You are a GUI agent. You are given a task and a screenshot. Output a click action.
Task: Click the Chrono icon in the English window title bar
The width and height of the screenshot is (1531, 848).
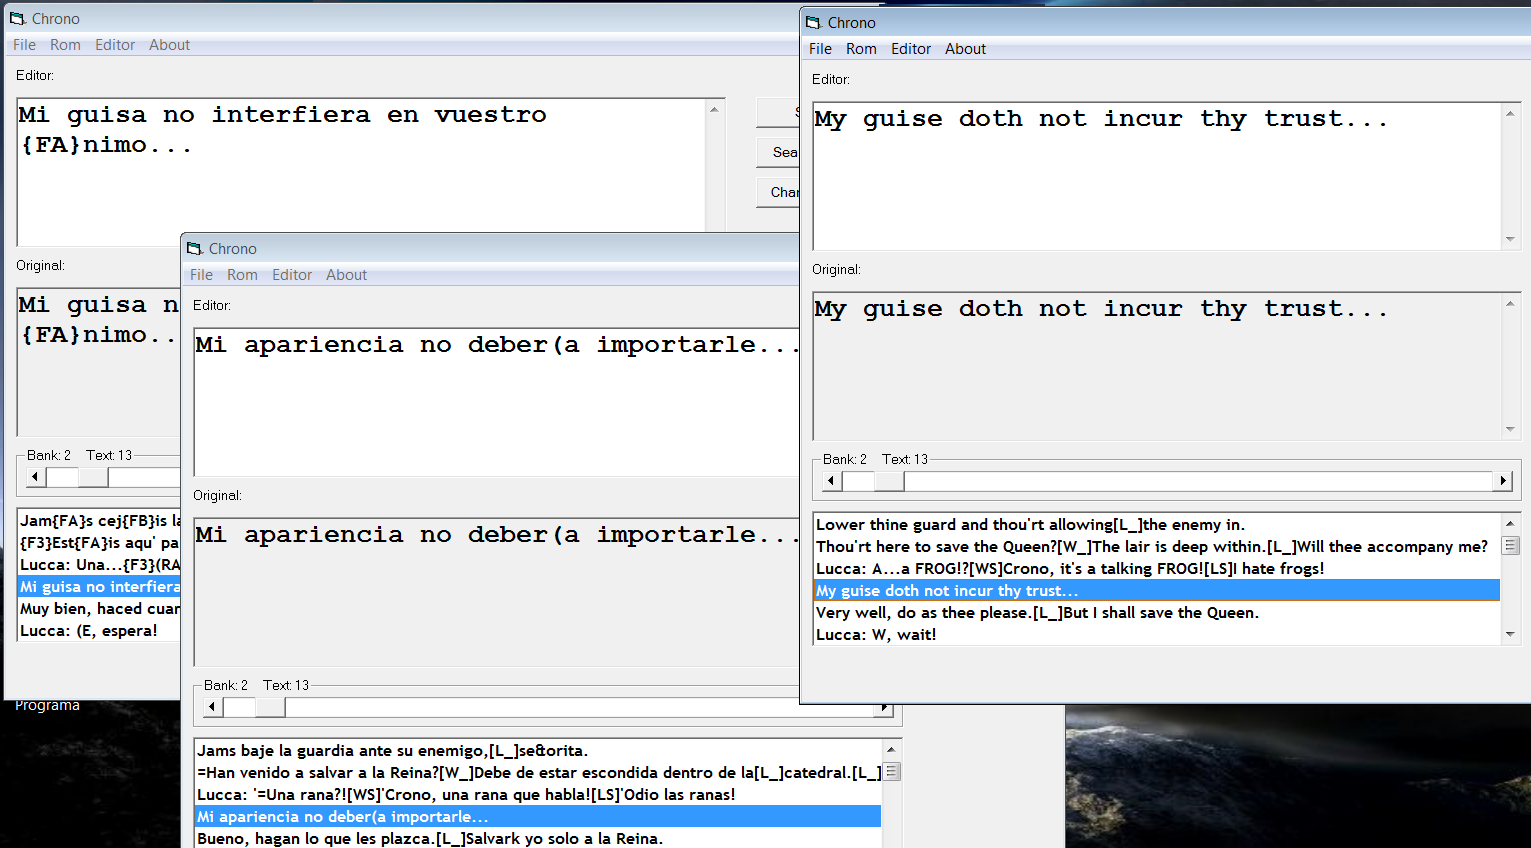click(814, 23)
